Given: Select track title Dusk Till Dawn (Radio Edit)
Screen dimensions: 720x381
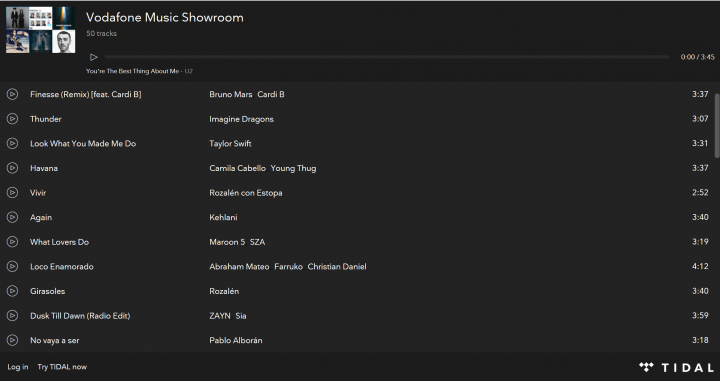Looking at the screenshot, I should [x=80, y=316].
